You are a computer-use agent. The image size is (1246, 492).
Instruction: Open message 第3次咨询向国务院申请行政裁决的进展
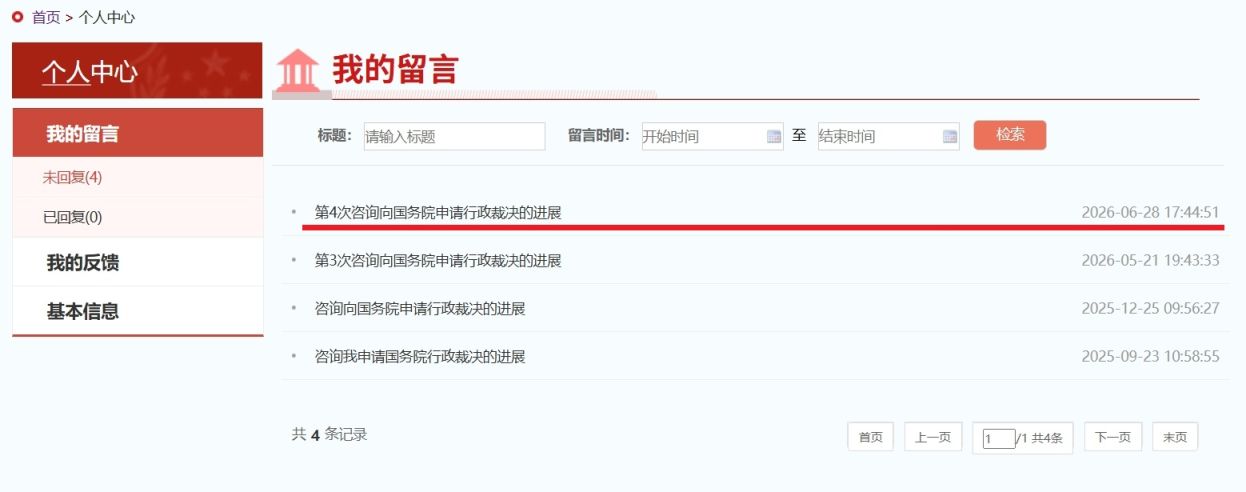pos(438,261)
